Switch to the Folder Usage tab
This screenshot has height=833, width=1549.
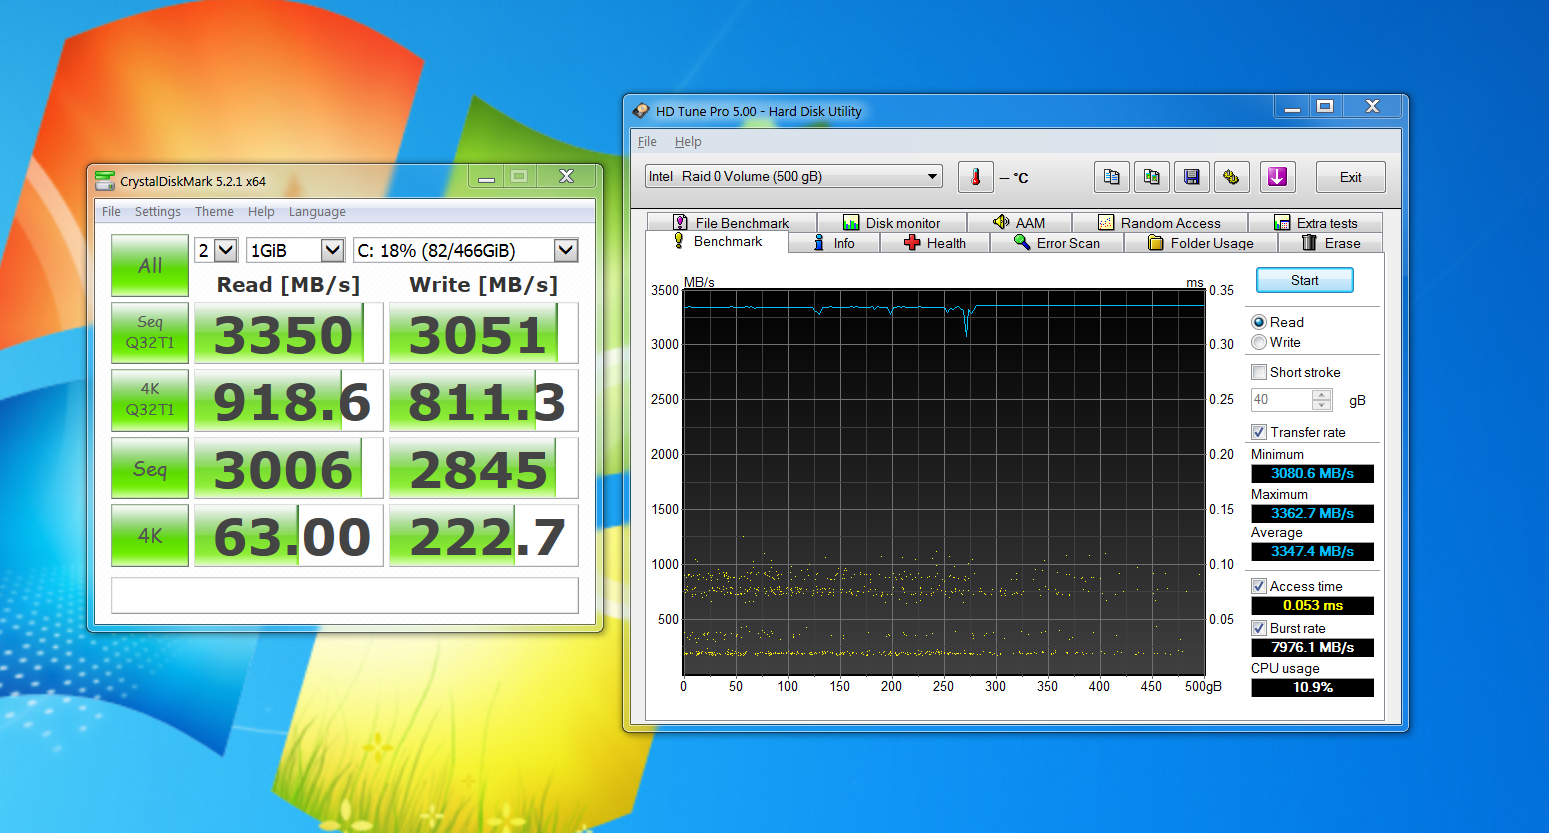pos(1201,243)
